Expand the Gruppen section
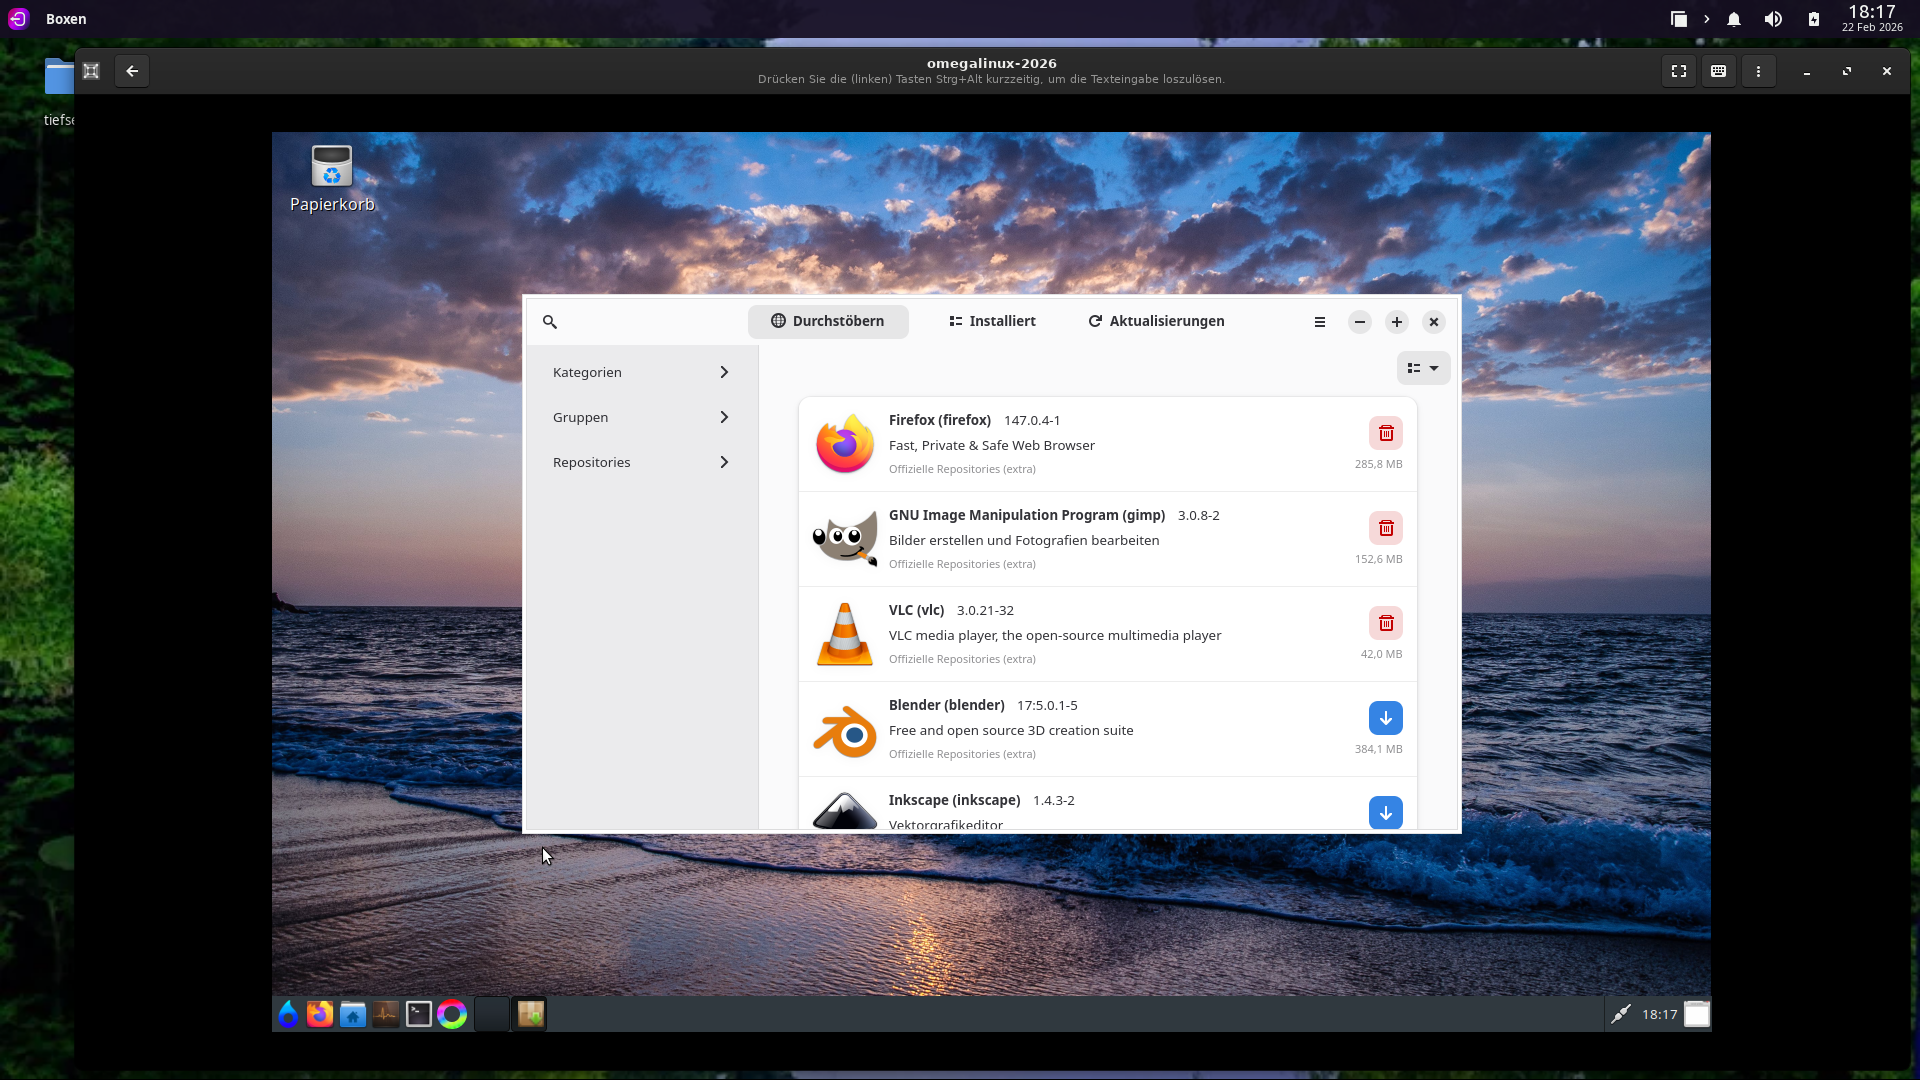 (x=641, y=417)
